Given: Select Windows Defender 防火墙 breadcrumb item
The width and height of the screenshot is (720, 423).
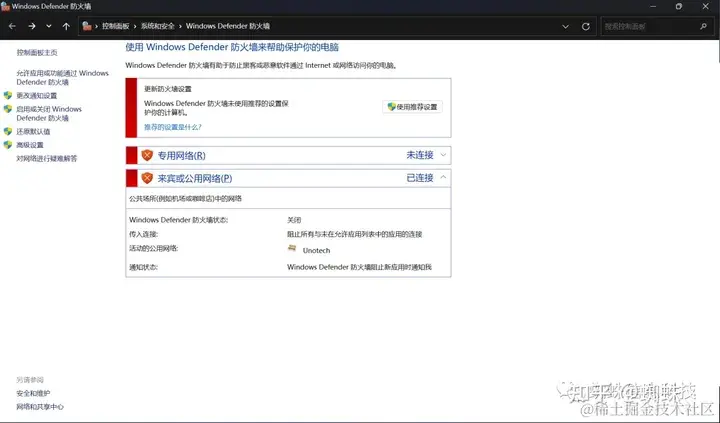Looking at the screenshot, I should pos(228,26).
